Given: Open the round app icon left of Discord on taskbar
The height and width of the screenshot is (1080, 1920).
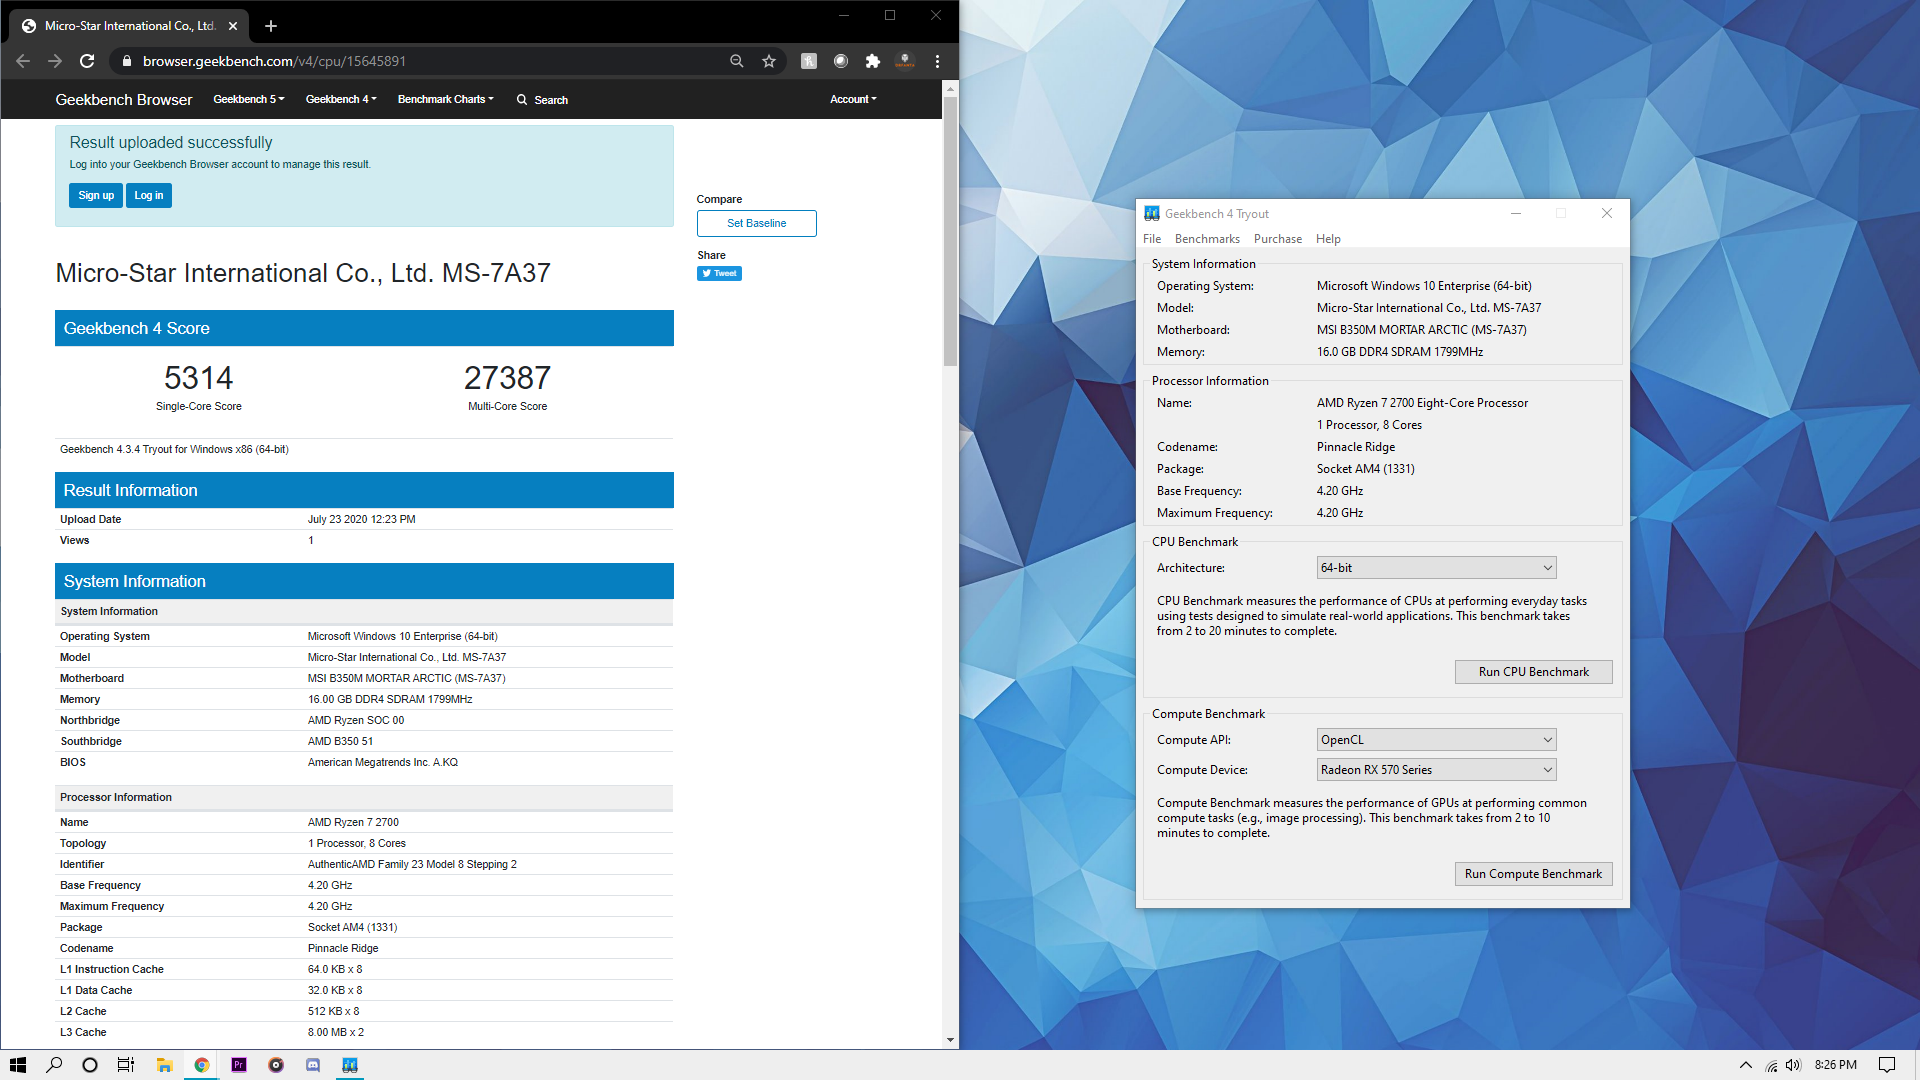Looking at the screenshot, I should pyautogui.click(x=276, y=1065).
